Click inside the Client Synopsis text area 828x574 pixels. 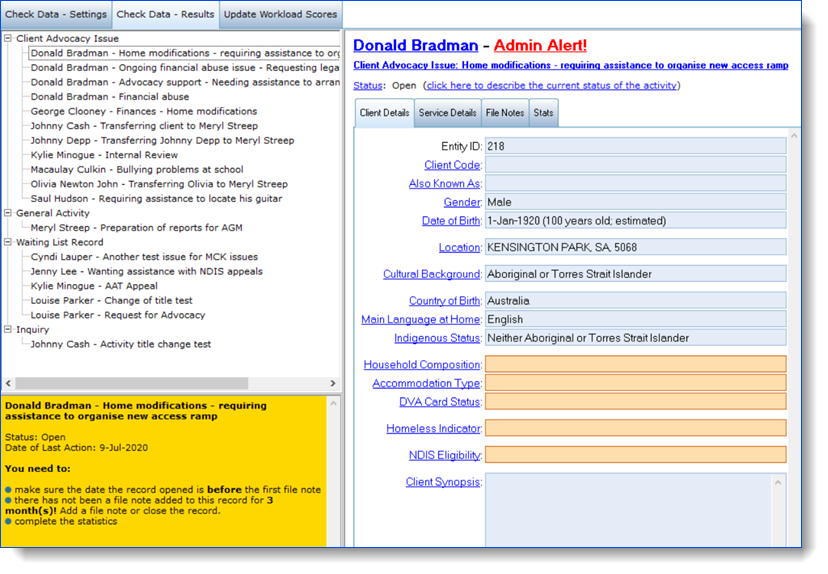[x=628, y=510]
